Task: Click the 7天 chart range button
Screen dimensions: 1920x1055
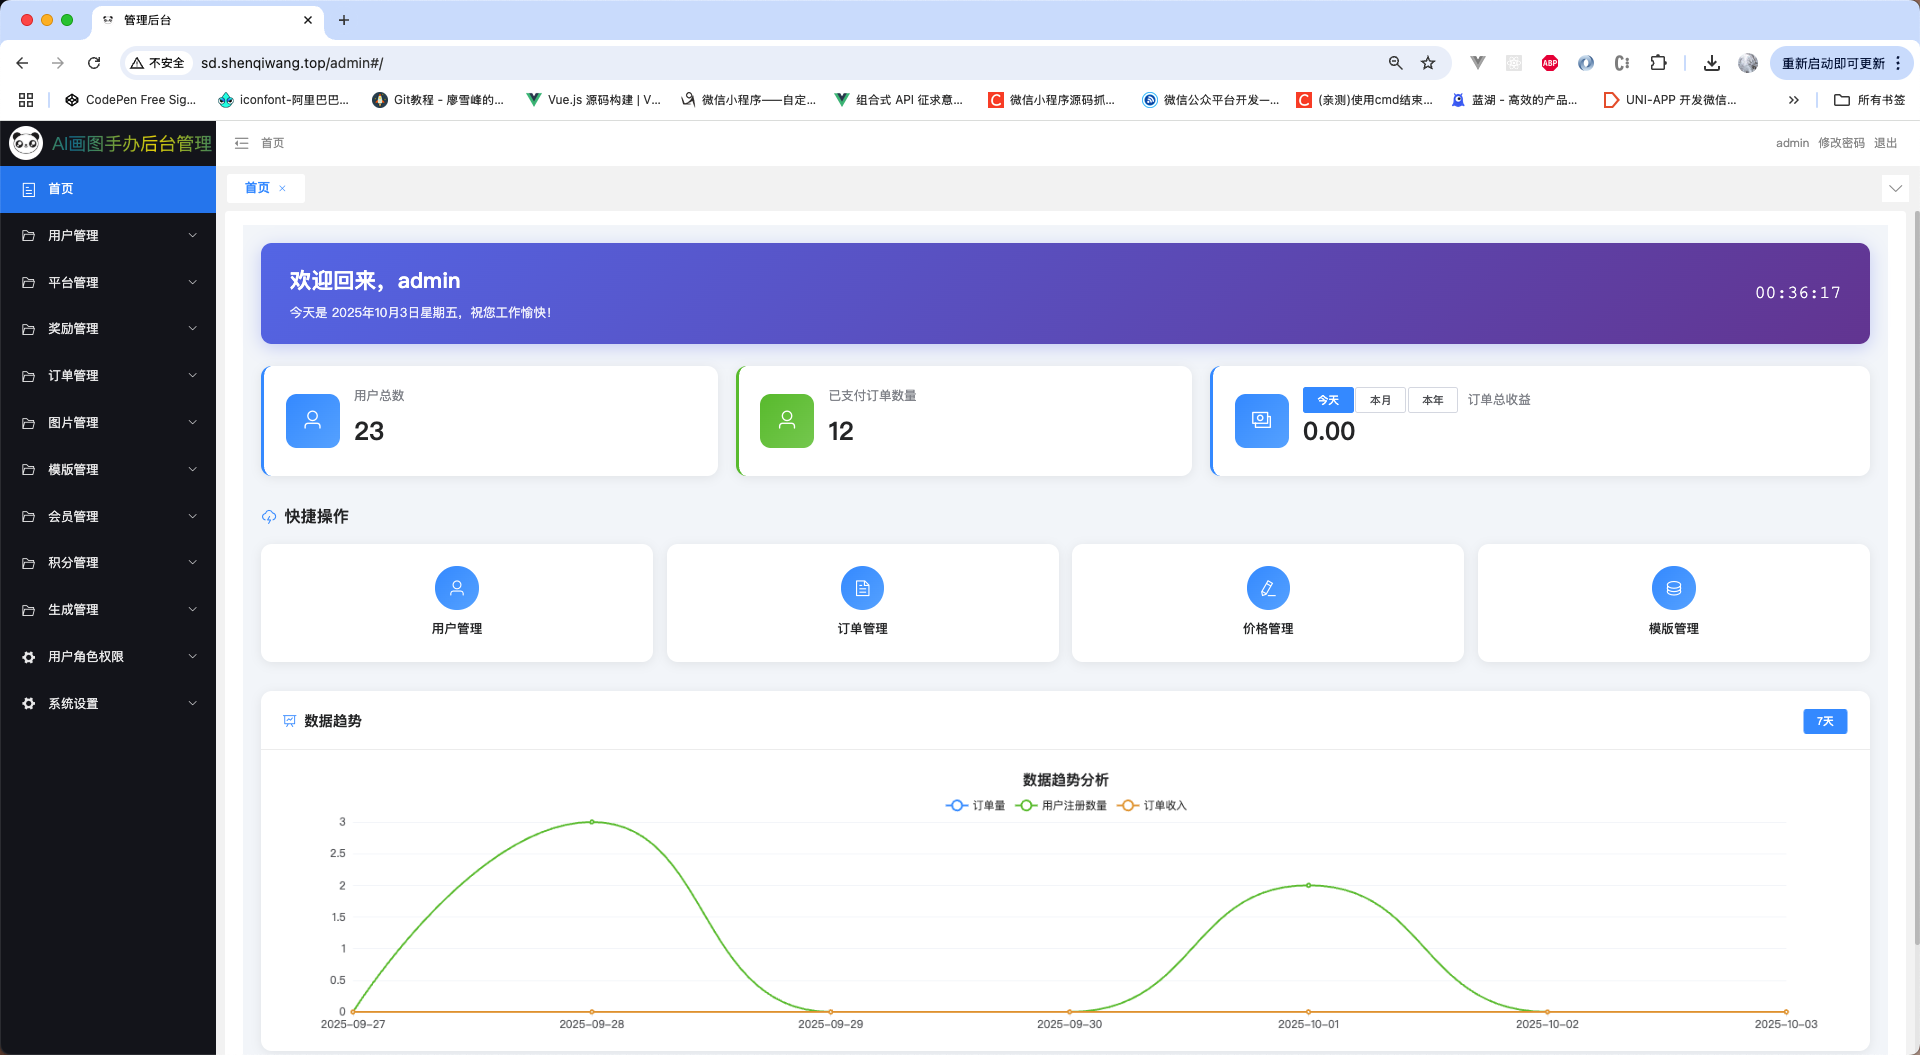Action: pos(1825,721)
